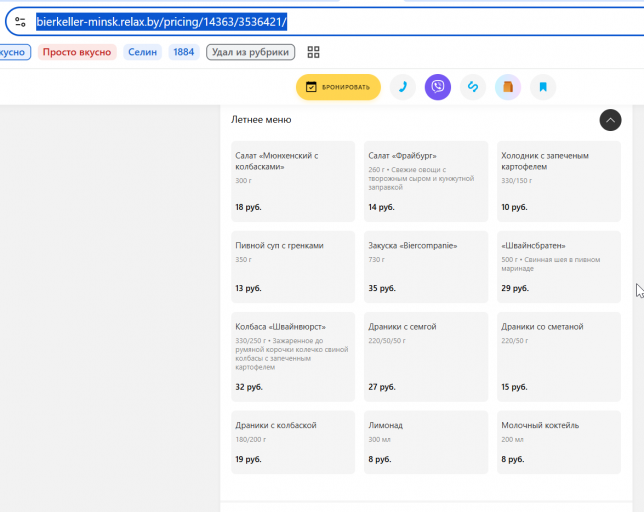
Task: Select the Молочный коктейль card
Action: 559,442
